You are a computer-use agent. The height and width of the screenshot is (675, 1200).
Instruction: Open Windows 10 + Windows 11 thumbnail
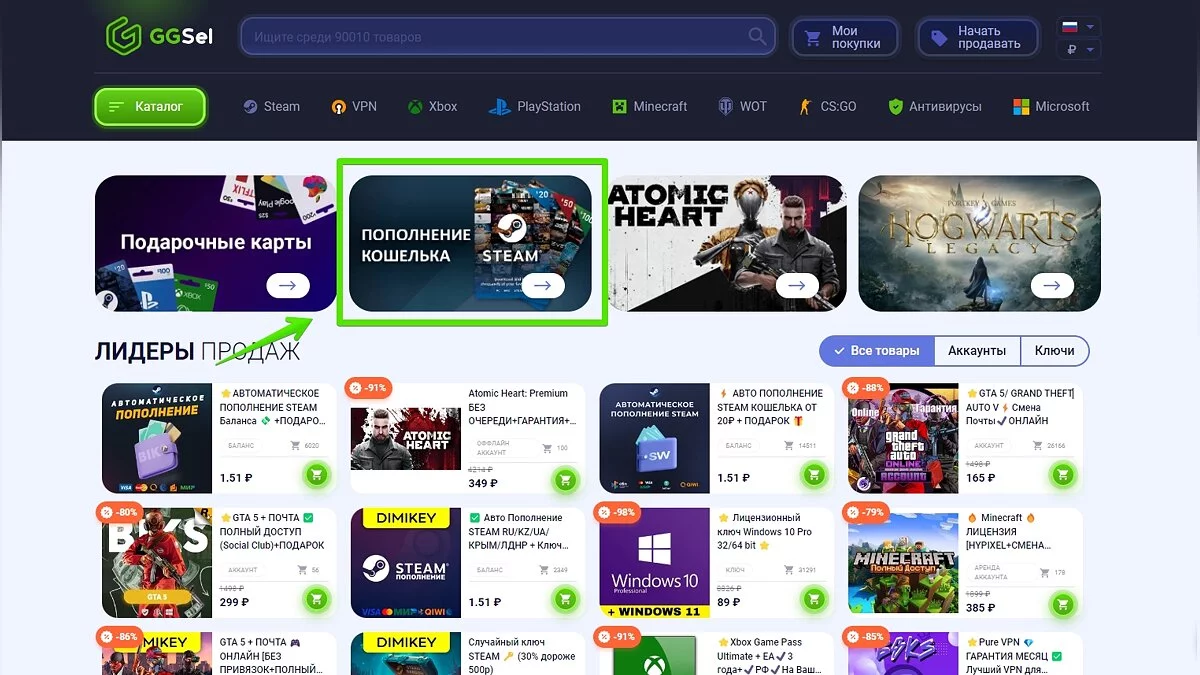(655, 563)
